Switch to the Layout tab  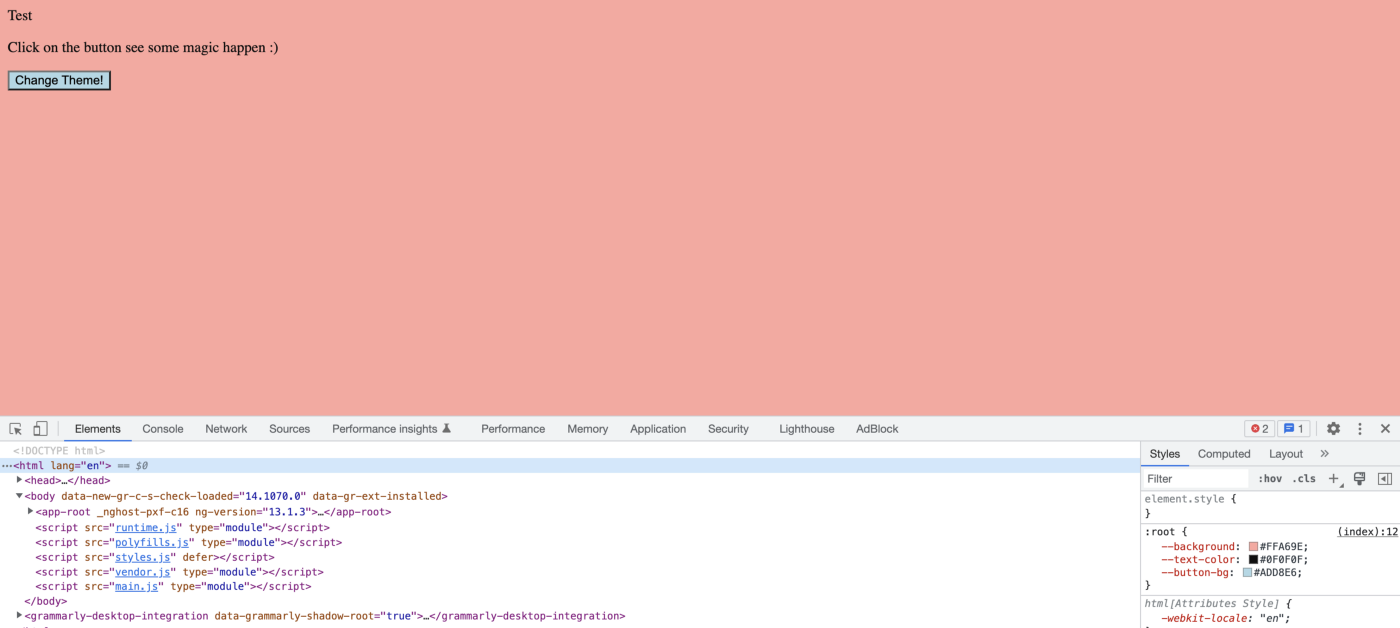coord(1286,454)
